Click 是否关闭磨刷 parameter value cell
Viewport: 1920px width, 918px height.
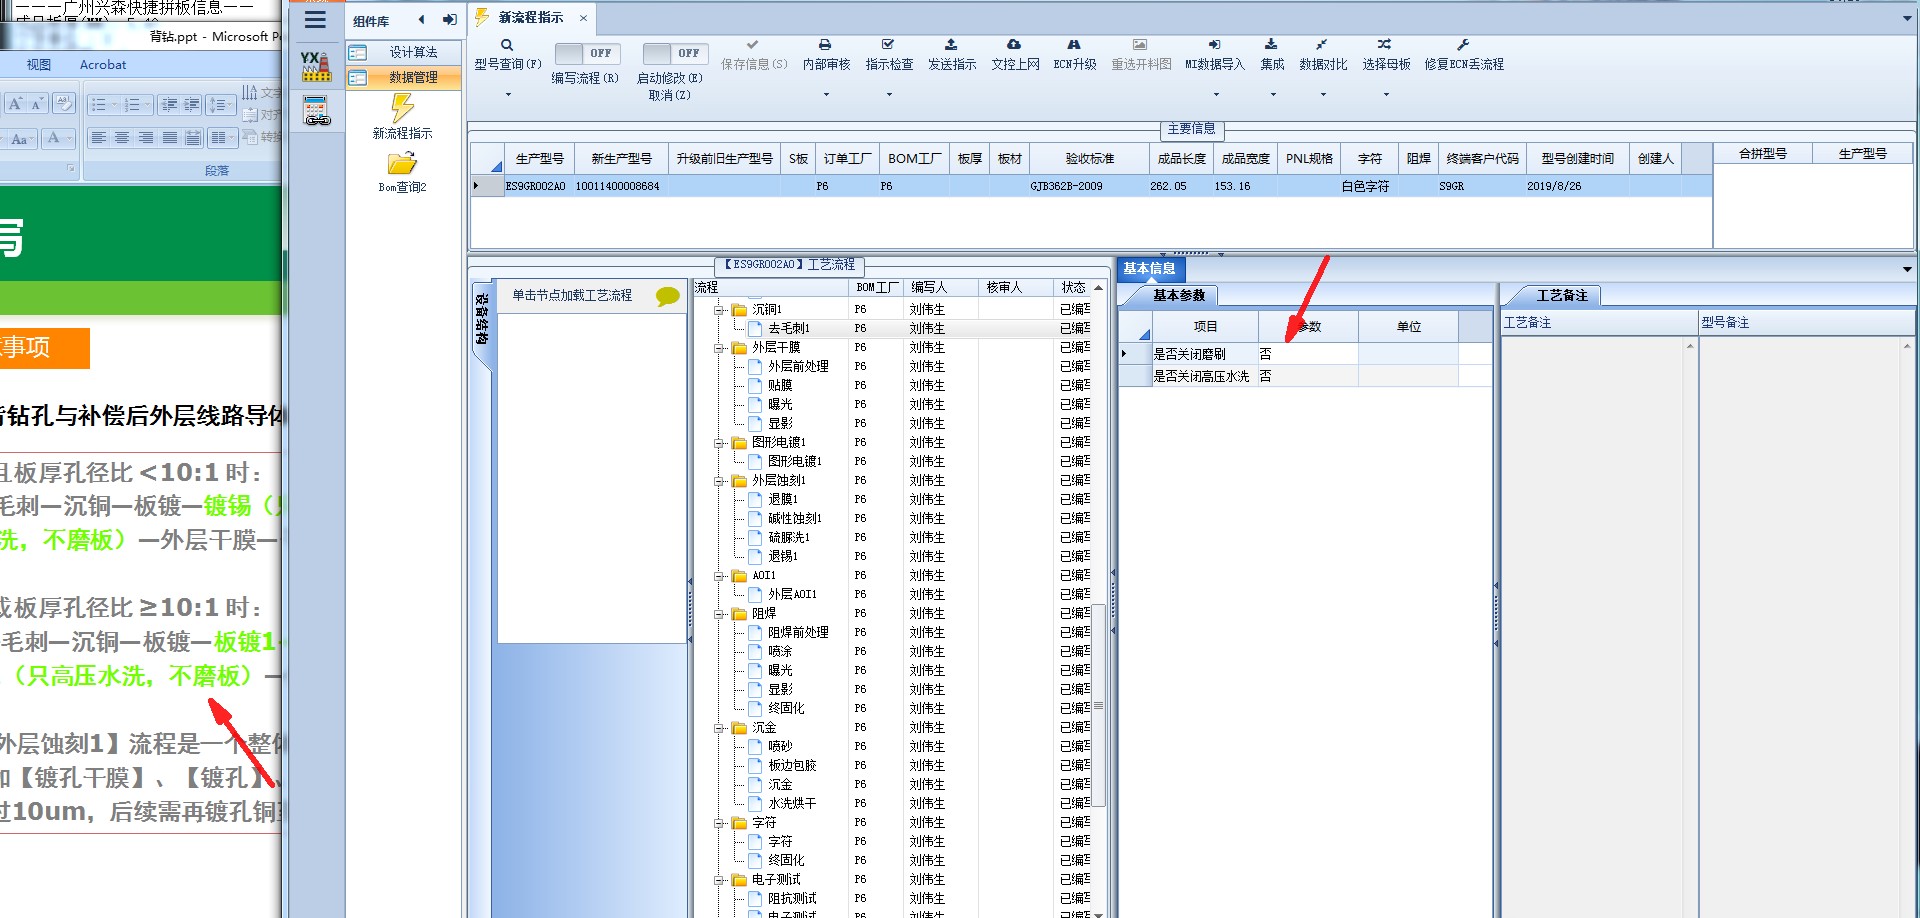(x=1307, y=354)
